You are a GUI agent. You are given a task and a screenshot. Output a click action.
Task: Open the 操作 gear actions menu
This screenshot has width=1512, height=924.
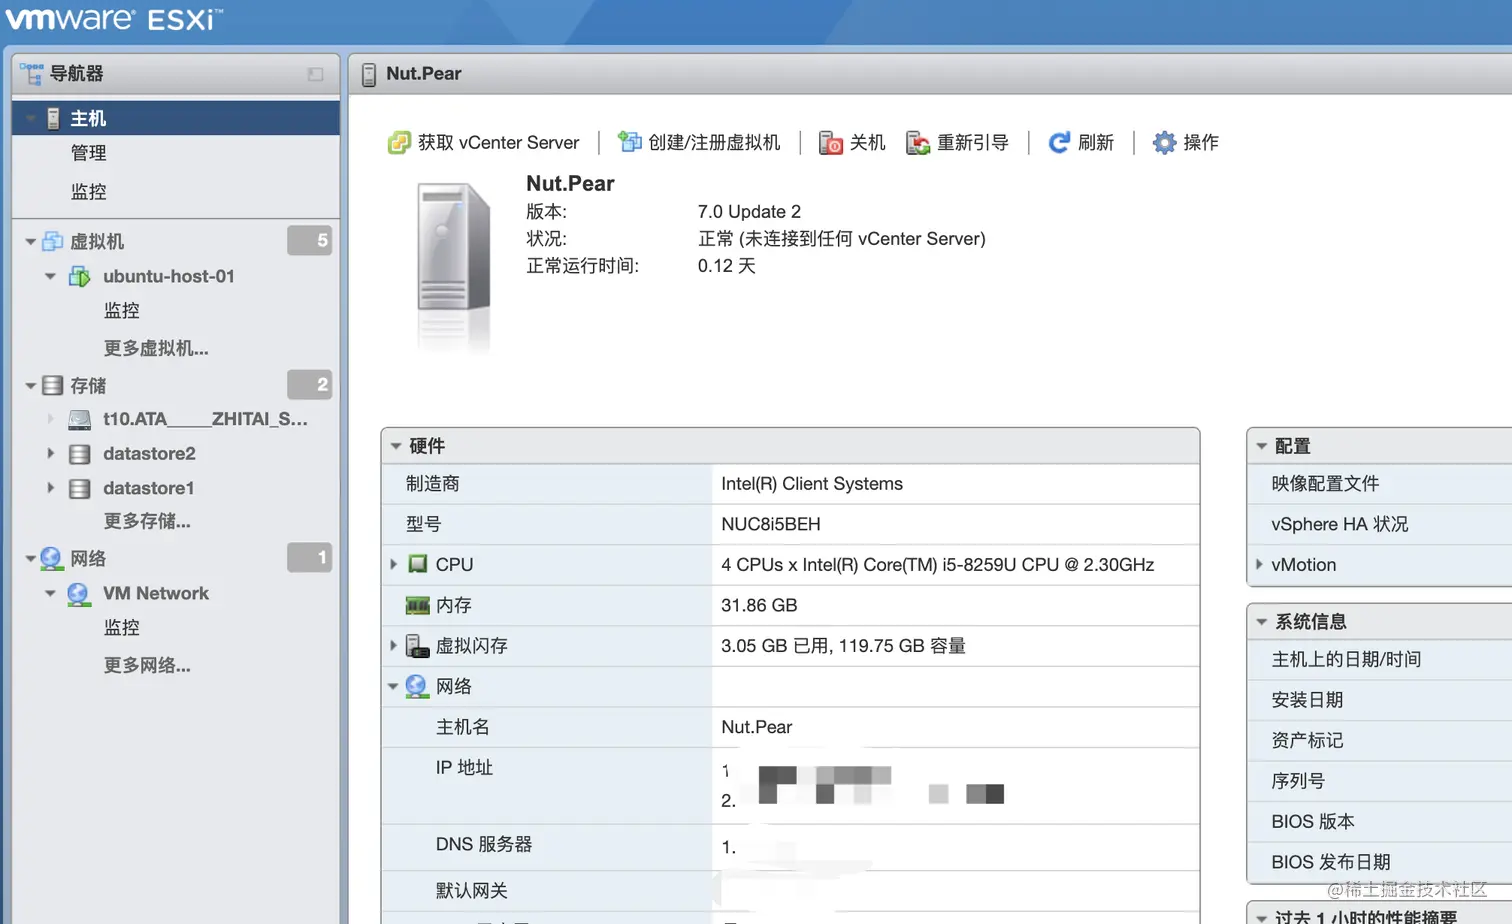click(1163, 143)
